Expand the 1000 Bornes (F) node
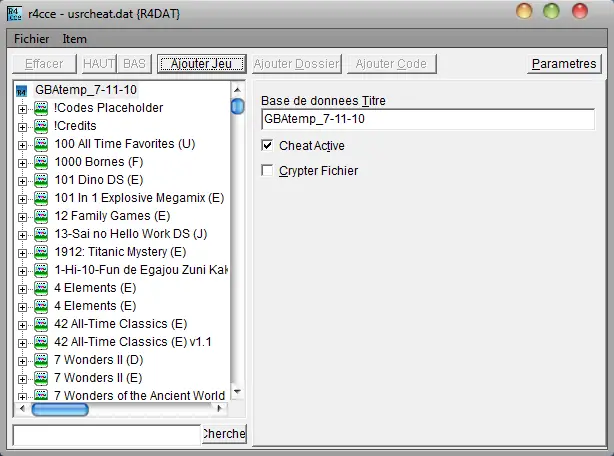 point(22,163)
